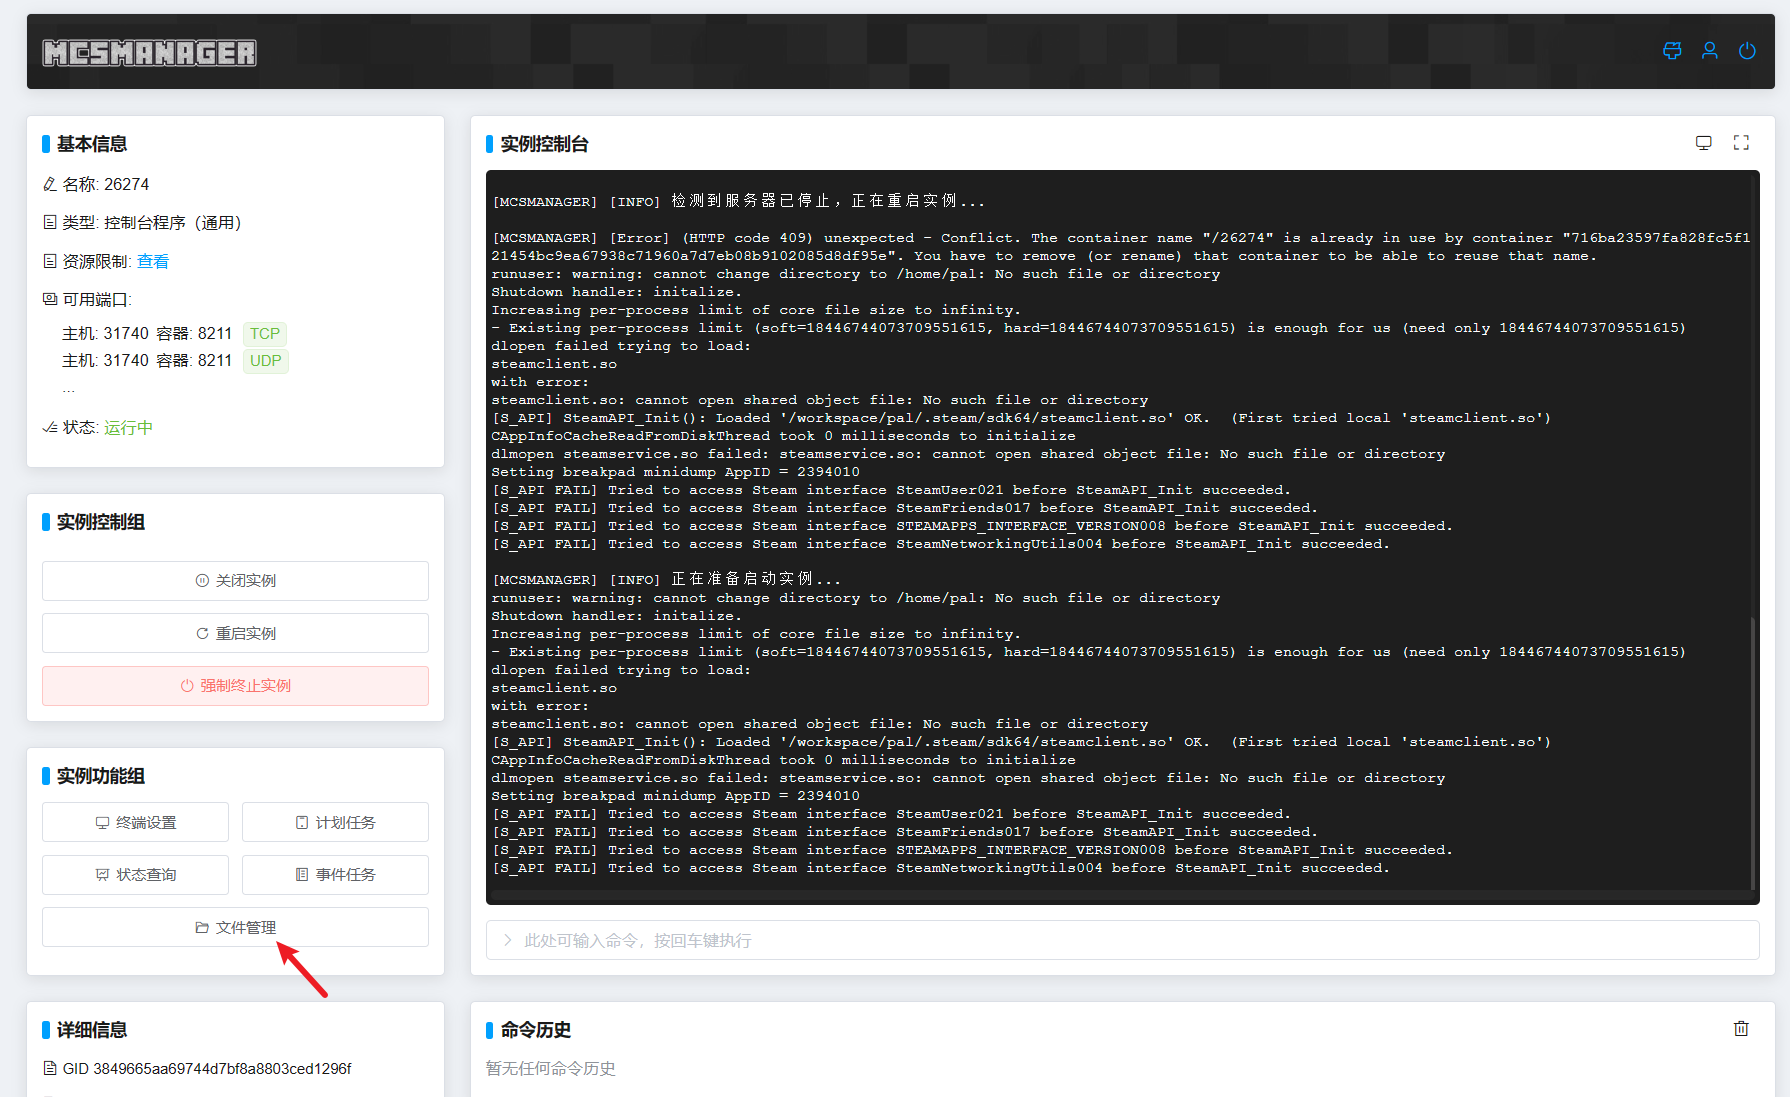Click the 详细信息 section title

[x=91, y=1030]
